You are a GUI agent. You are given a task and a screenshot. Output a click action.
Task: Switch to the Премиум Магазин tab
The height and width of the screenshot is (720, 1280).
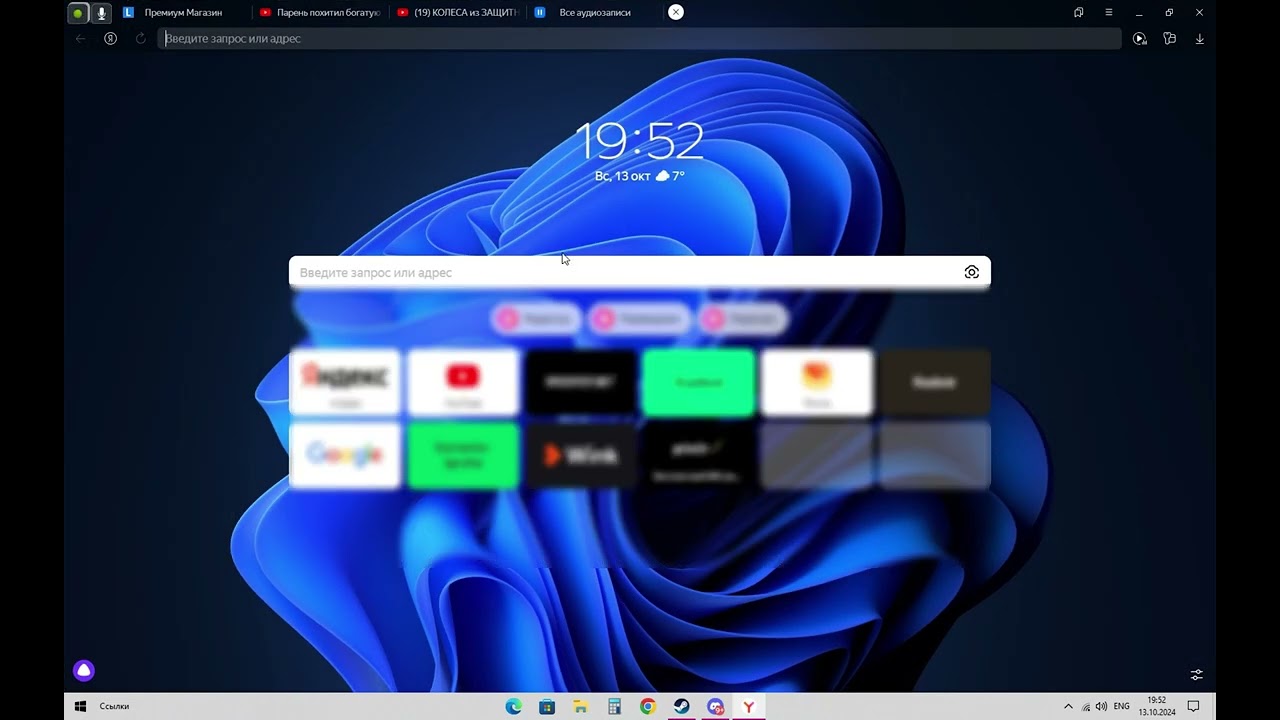click(183, 13)
